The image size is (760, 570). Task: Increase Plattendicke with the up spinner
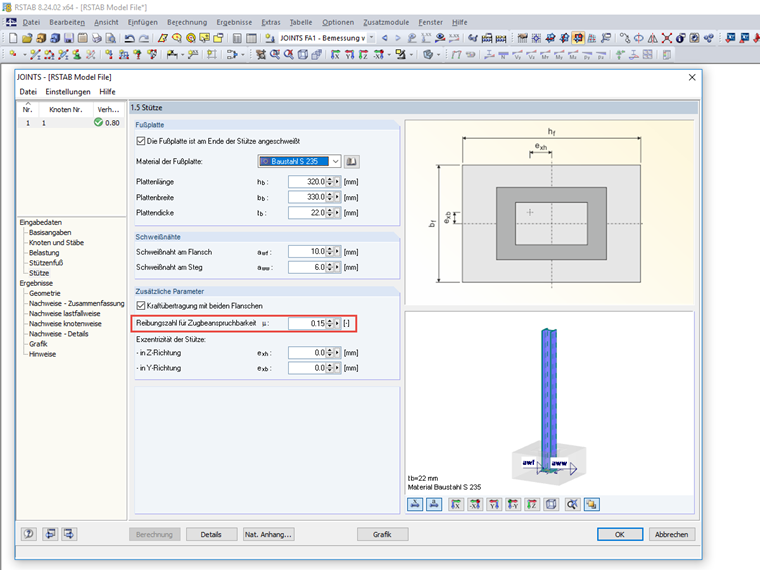pyautogui.click(x=330, y=210)
